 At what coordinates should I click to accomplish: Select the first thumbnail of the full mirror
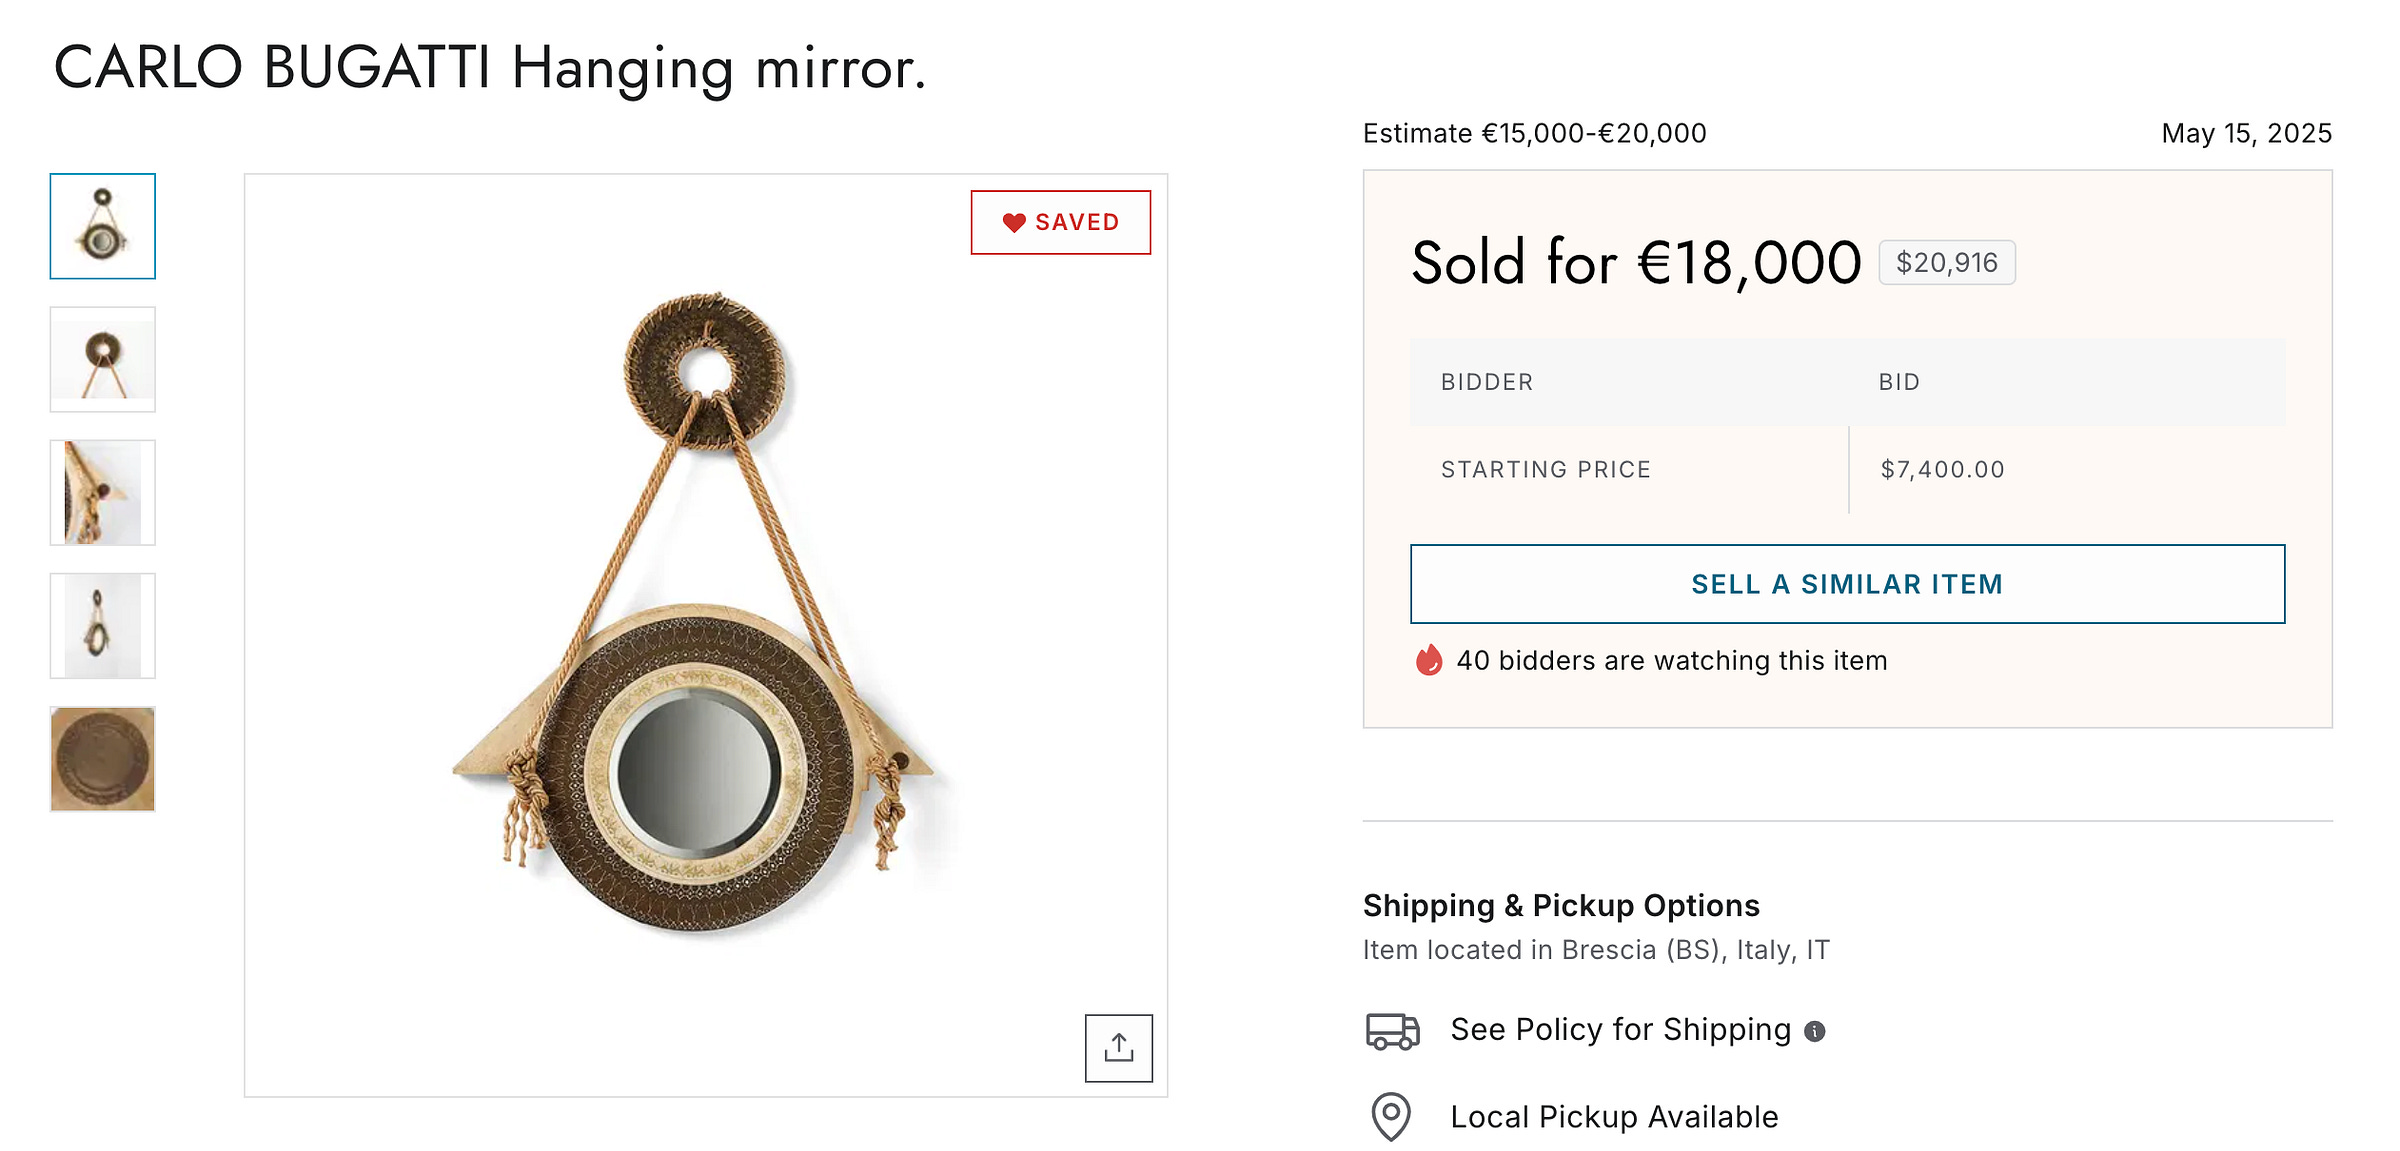[x=103, y=226]
